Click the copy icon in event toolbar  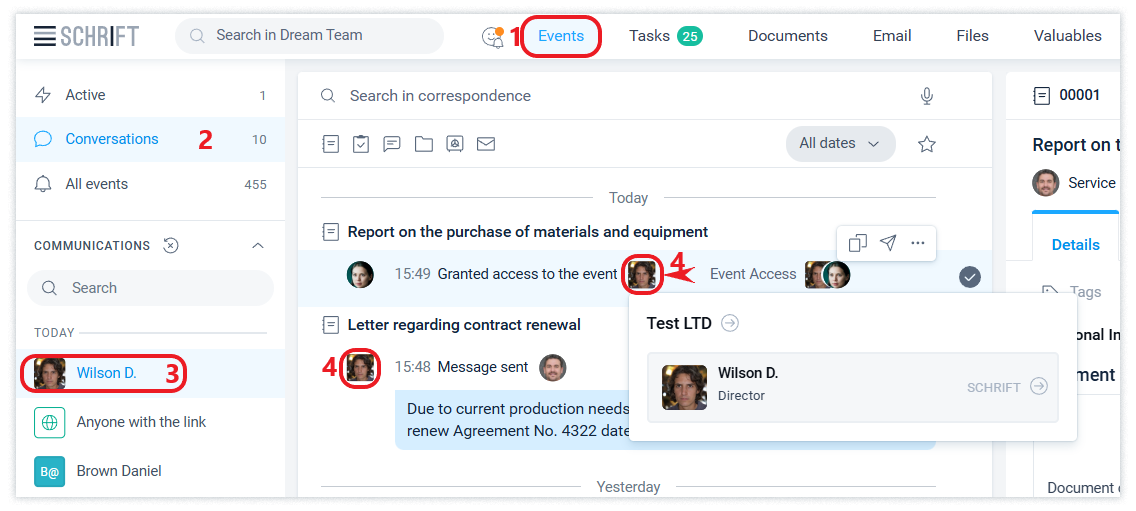[x=857, y=243]
